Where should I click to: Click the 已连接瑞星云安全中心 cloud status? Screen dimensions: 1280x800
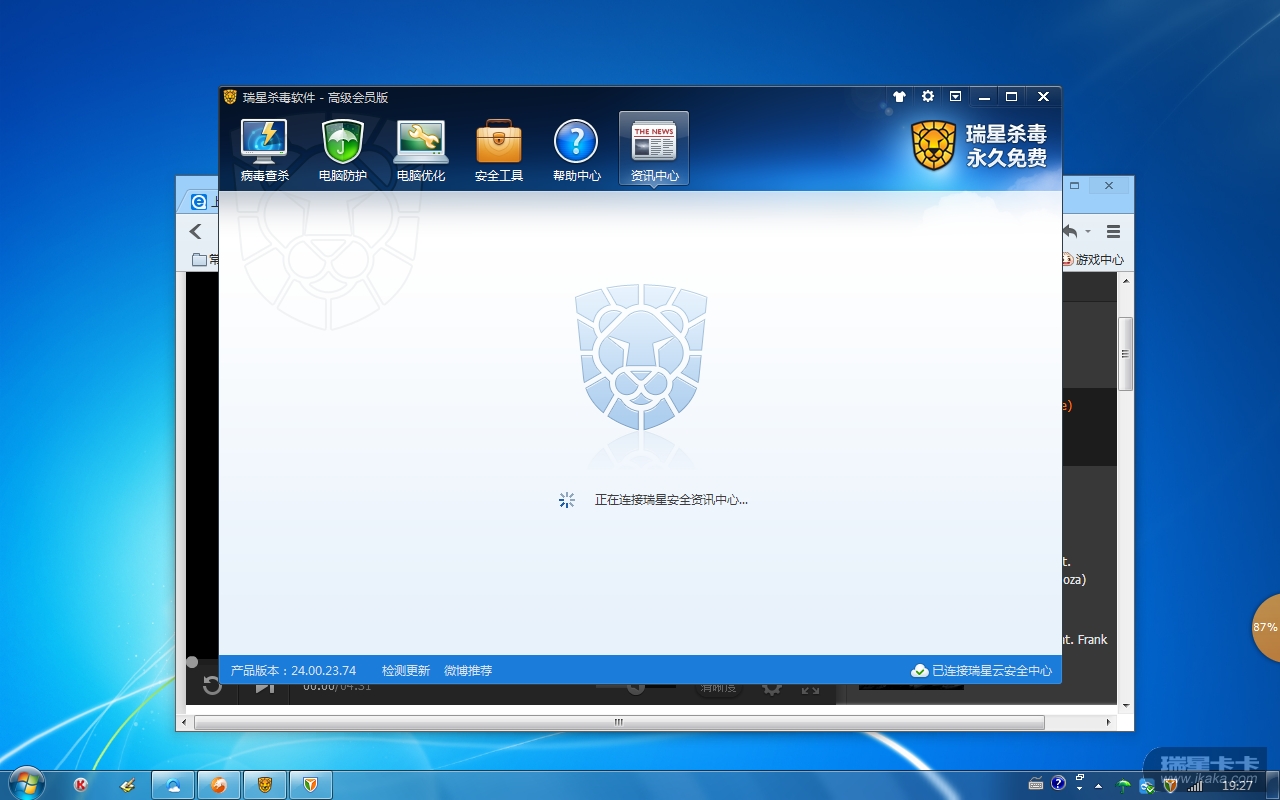click(x=982, y=671)
